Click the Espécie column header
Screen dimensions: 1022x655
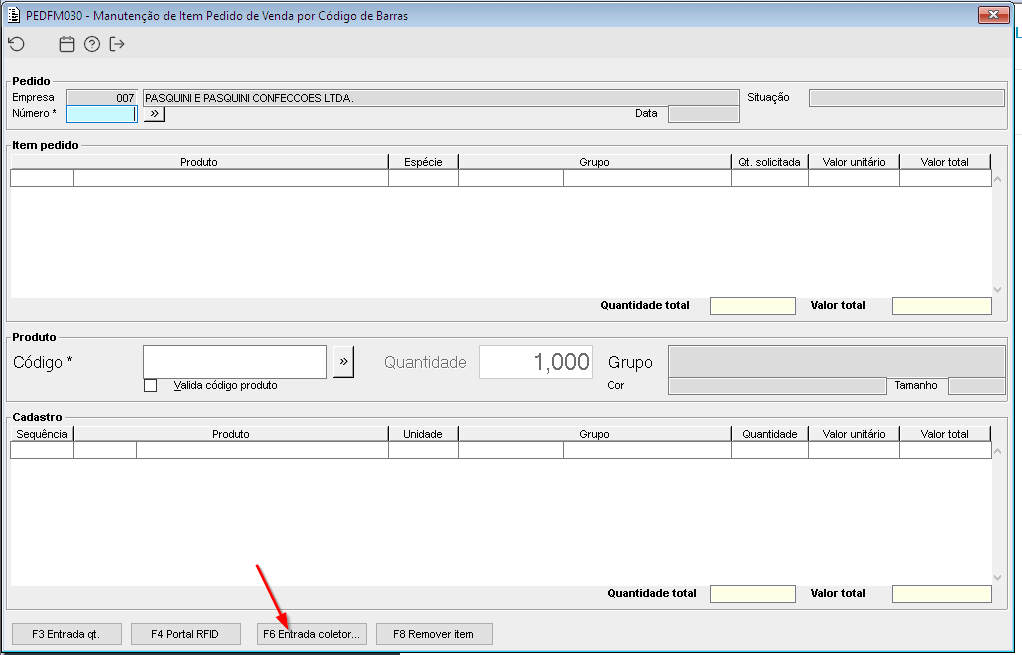423,162
